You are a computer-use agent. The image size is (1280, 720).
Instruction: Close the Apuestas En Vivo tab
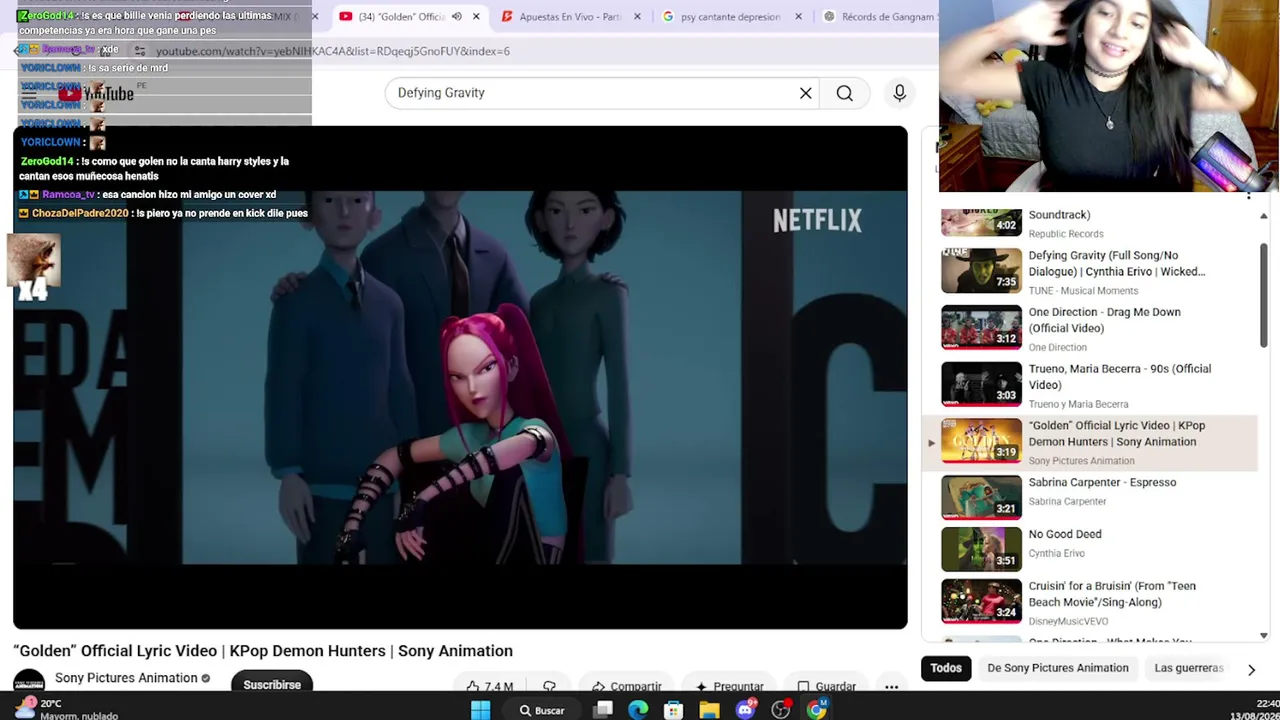[637, 17]
